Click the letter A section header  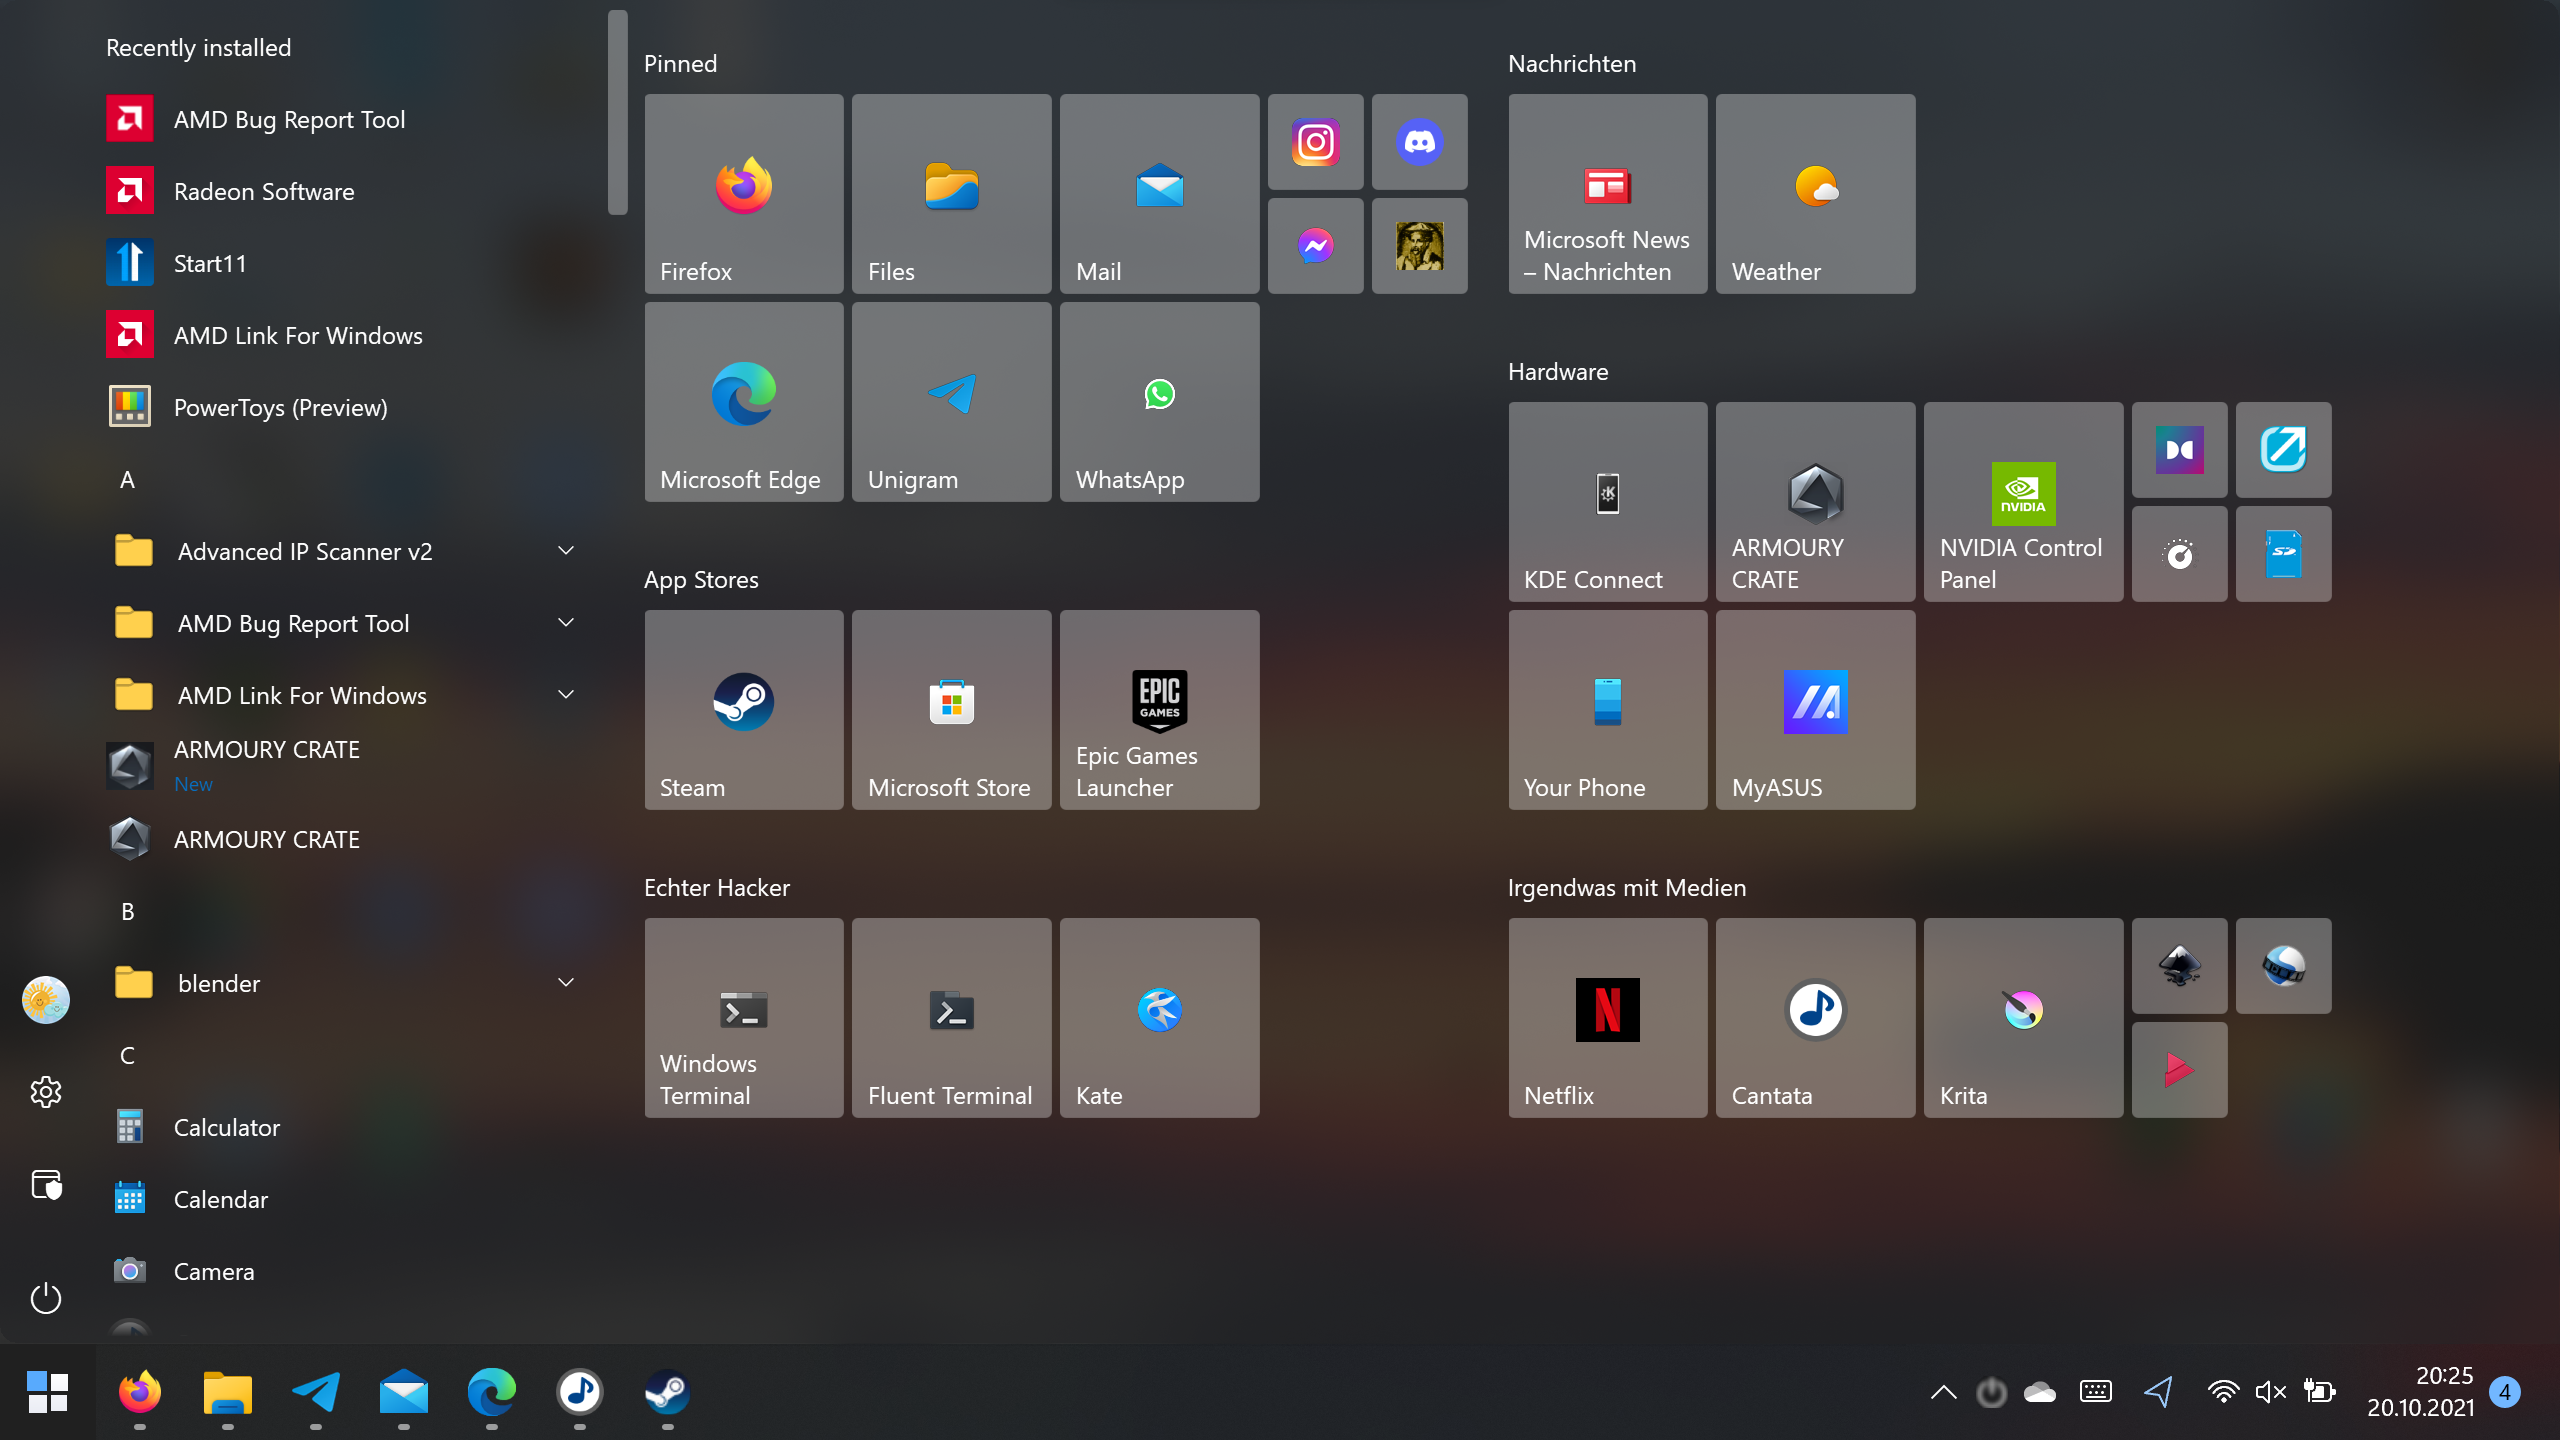127,480
